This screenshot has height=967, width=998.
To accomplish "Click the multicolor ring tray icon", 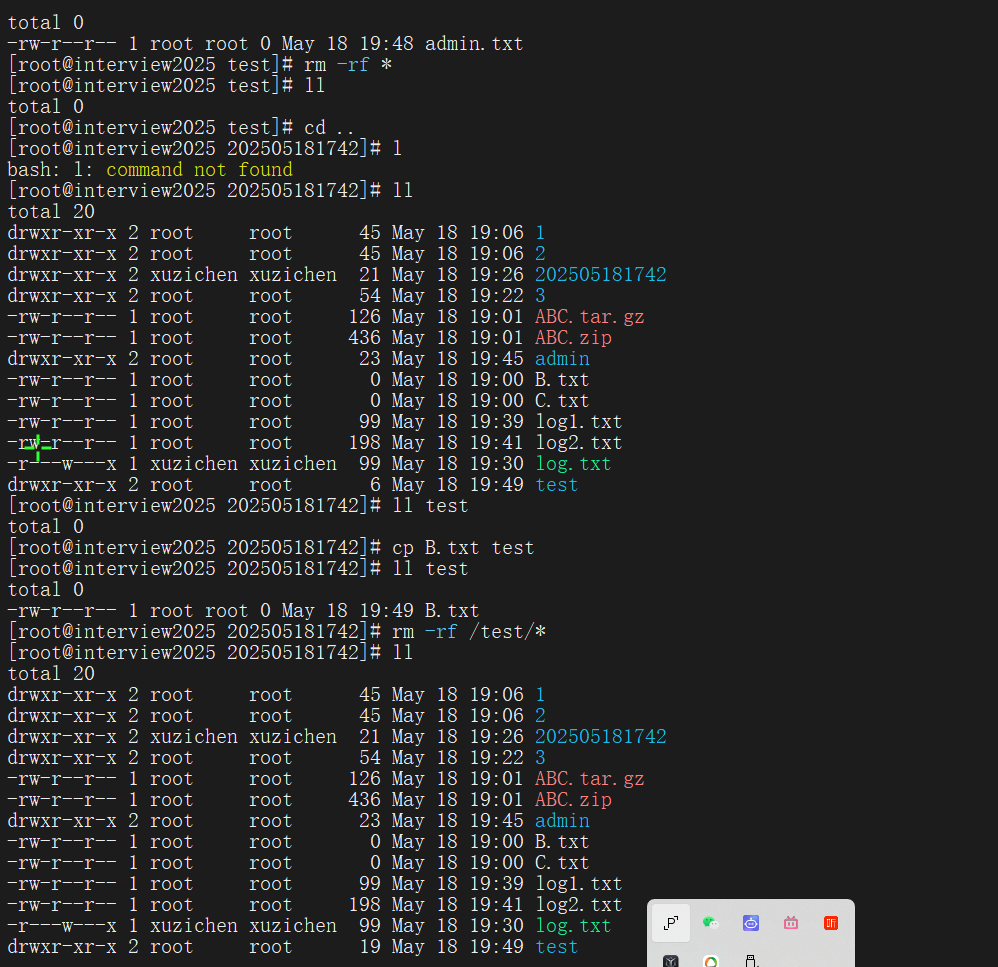I will [x=710, y=961].
